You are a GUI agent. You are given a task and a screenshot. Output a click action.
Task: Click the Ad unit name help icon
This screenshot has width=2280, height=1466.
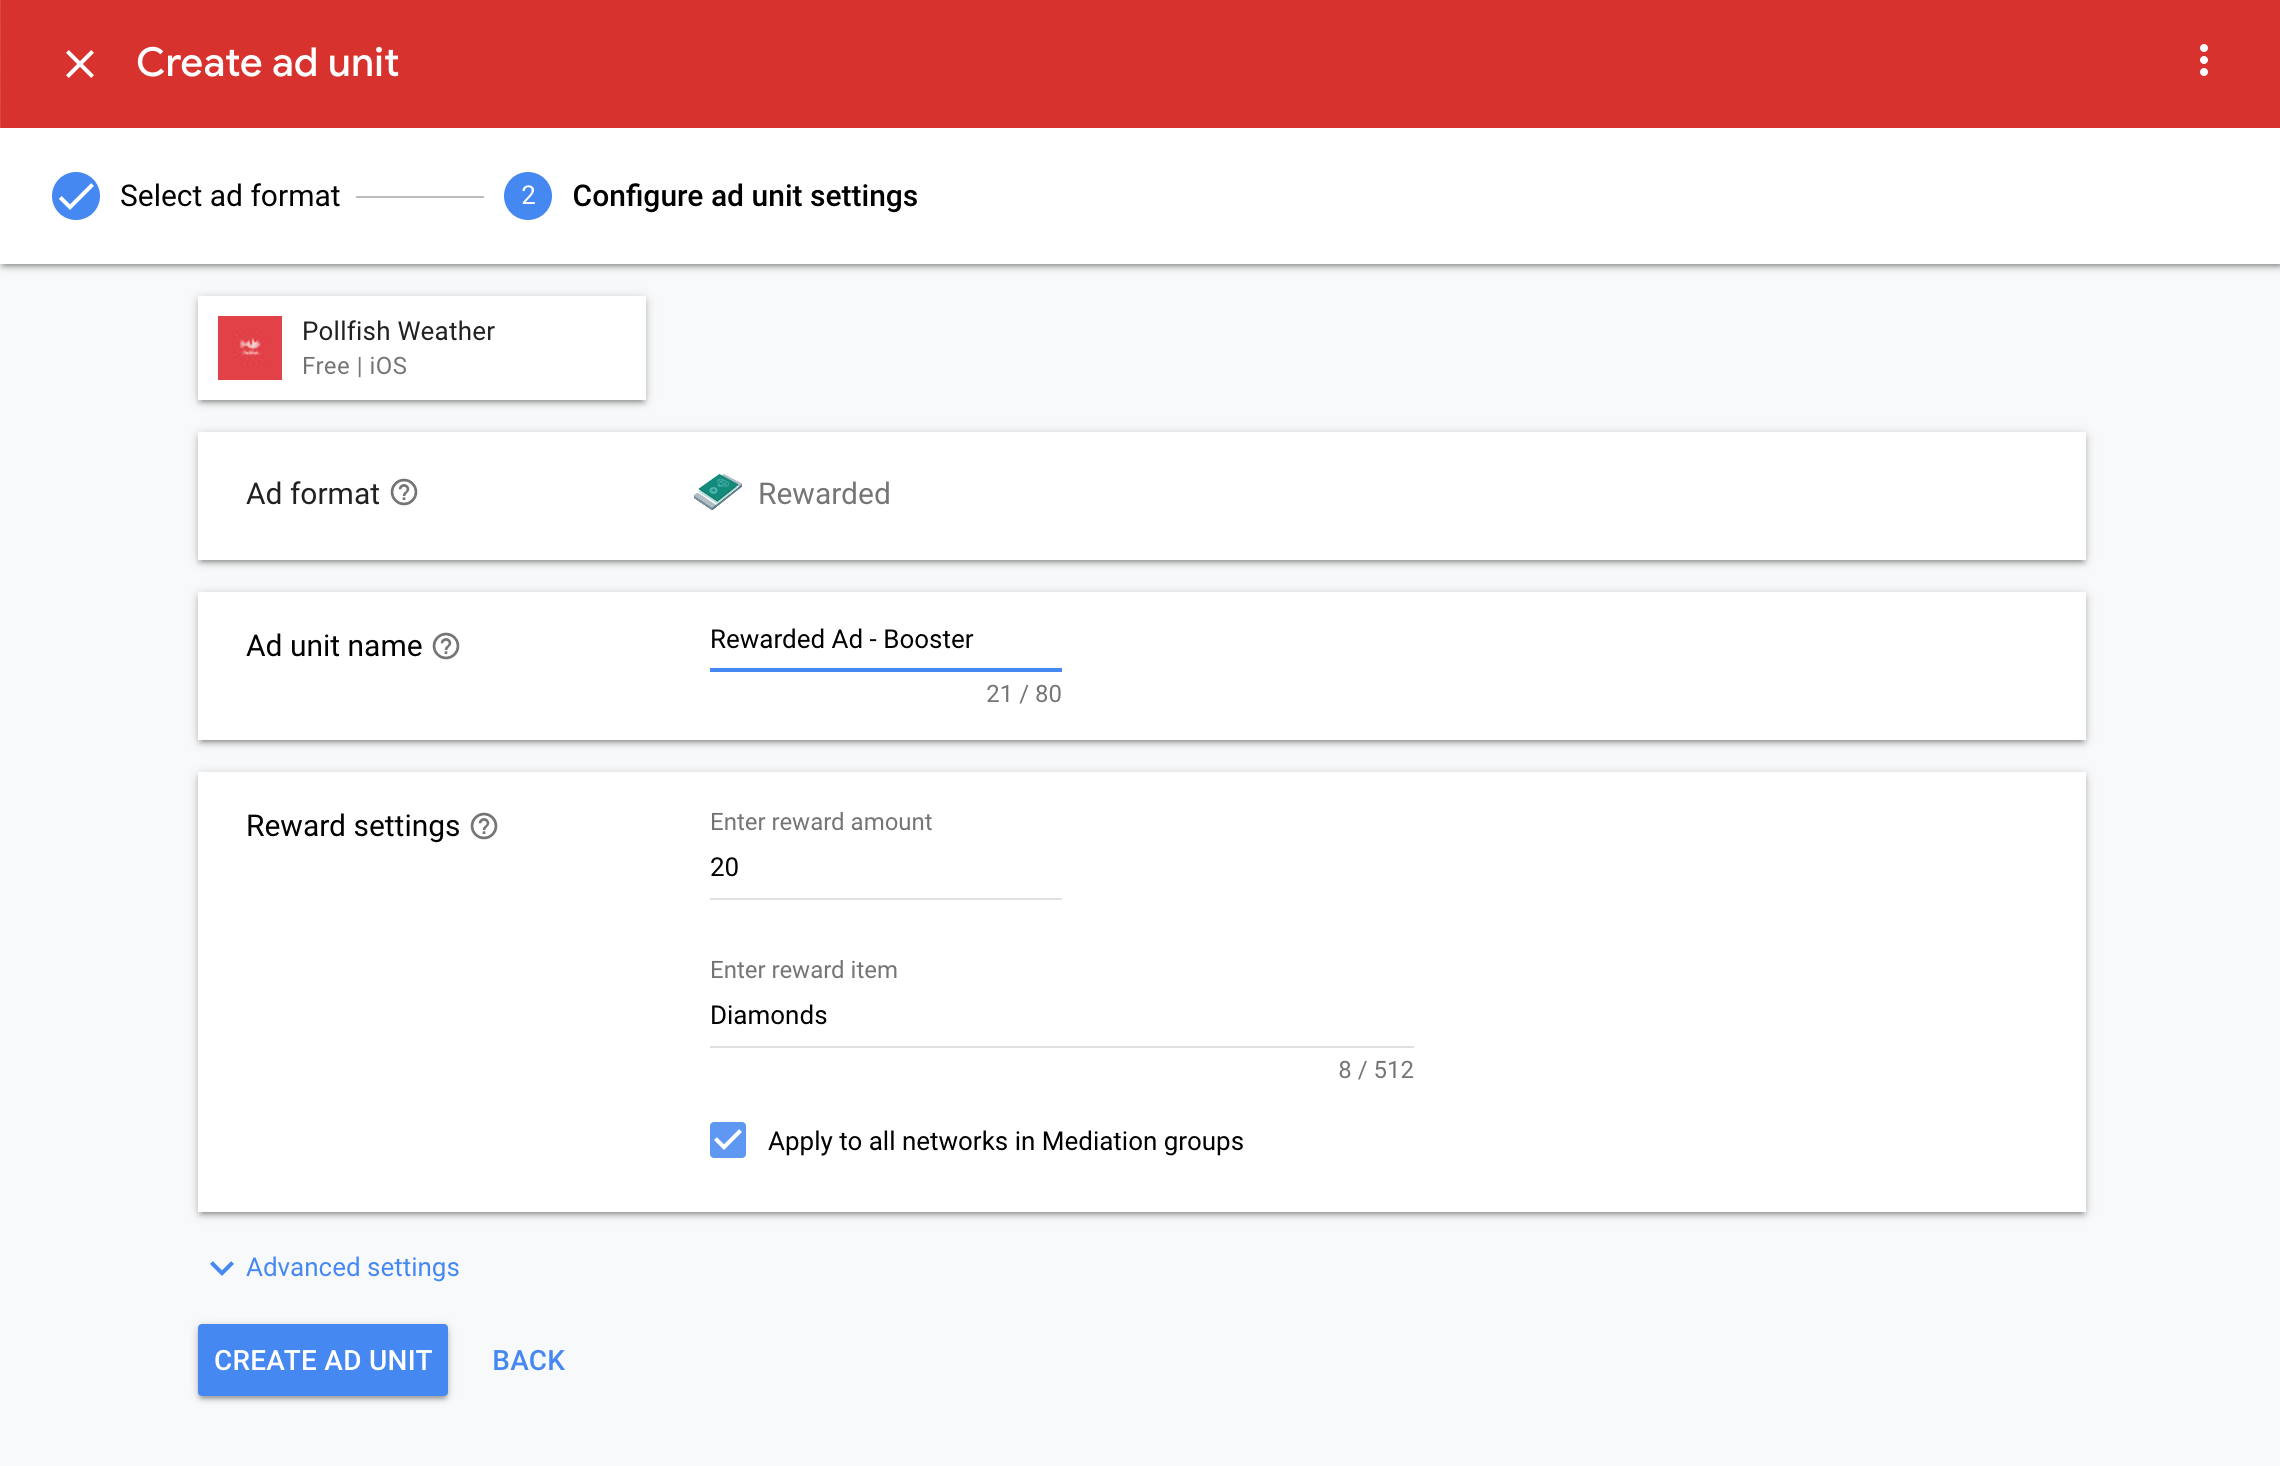click(x=446, y=647)
